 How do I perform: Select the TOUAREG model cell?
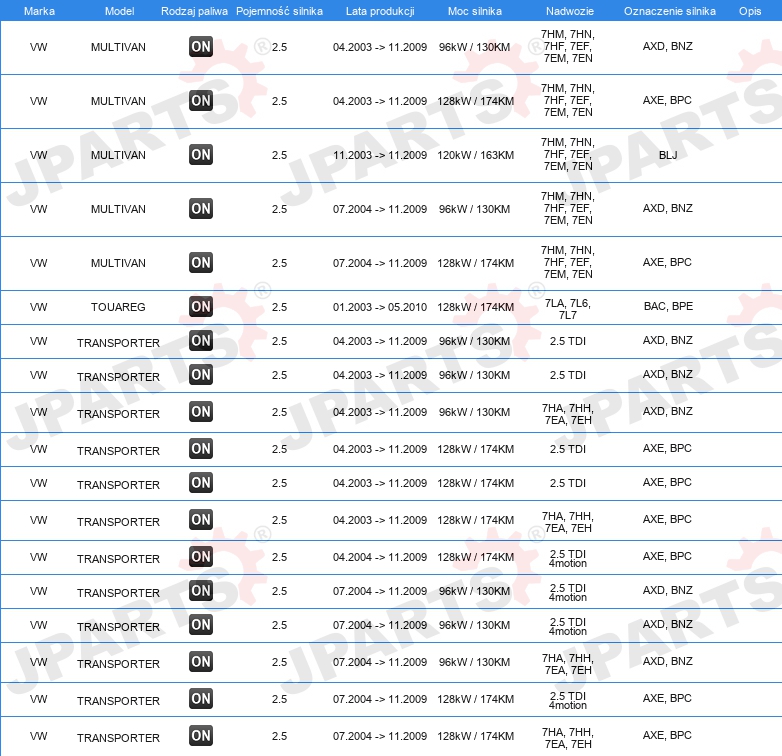tap(118, 307)
